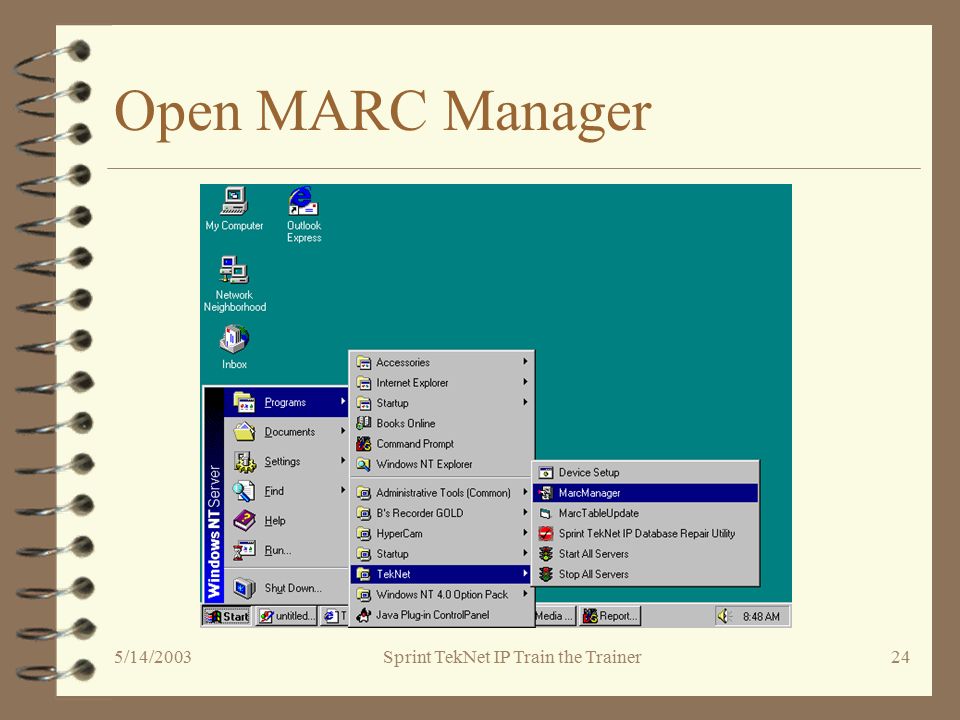Expand the Find submenu arrow
This screenshot has width=960, height=720.
pyautogui.click(x=343, y=490)
